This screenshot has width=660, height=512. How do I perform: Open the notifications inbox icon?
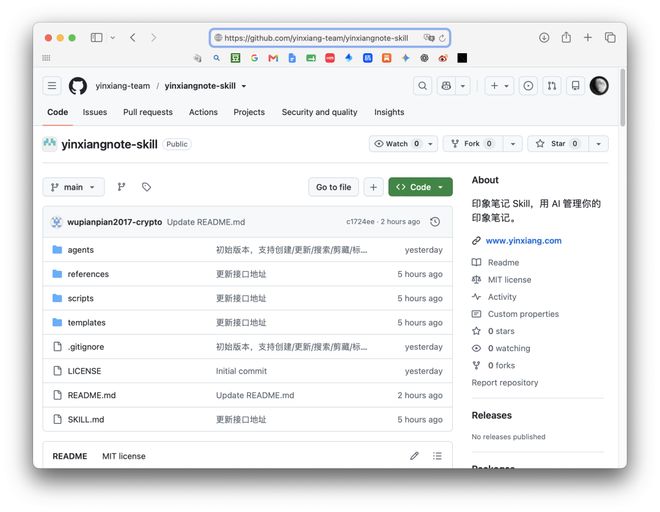point(575,86)
